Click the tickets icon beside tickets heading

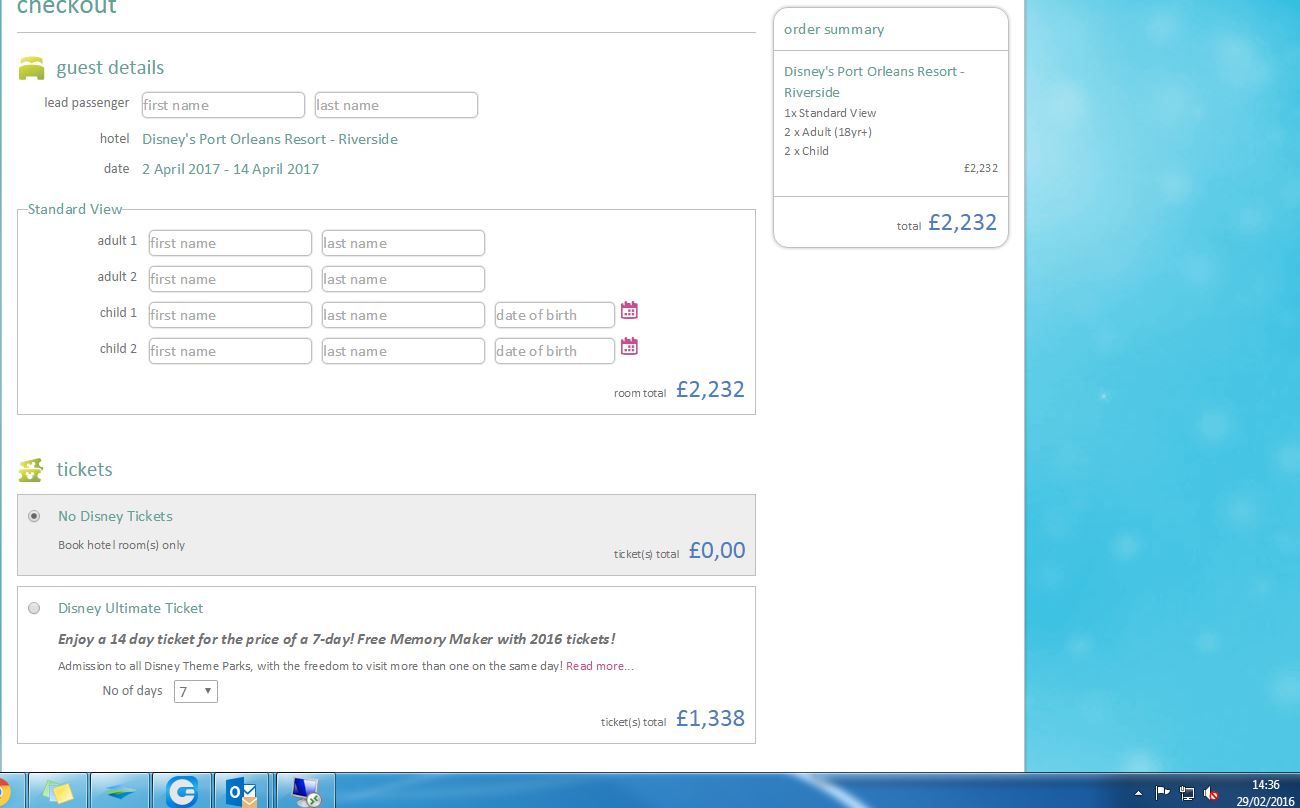tap(32, 470)
